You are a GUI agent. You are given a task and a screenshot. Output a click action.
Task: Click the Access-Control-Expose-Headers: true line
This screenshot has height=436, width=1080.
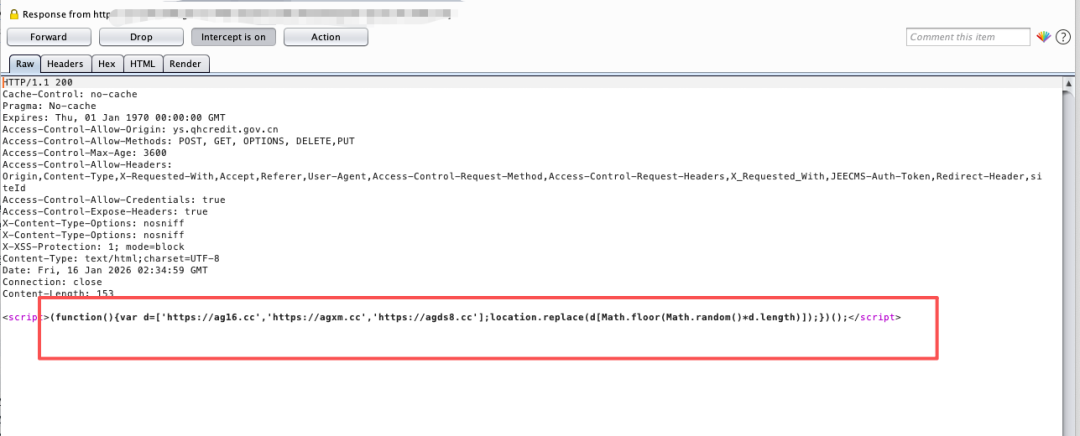coord(105,211)
